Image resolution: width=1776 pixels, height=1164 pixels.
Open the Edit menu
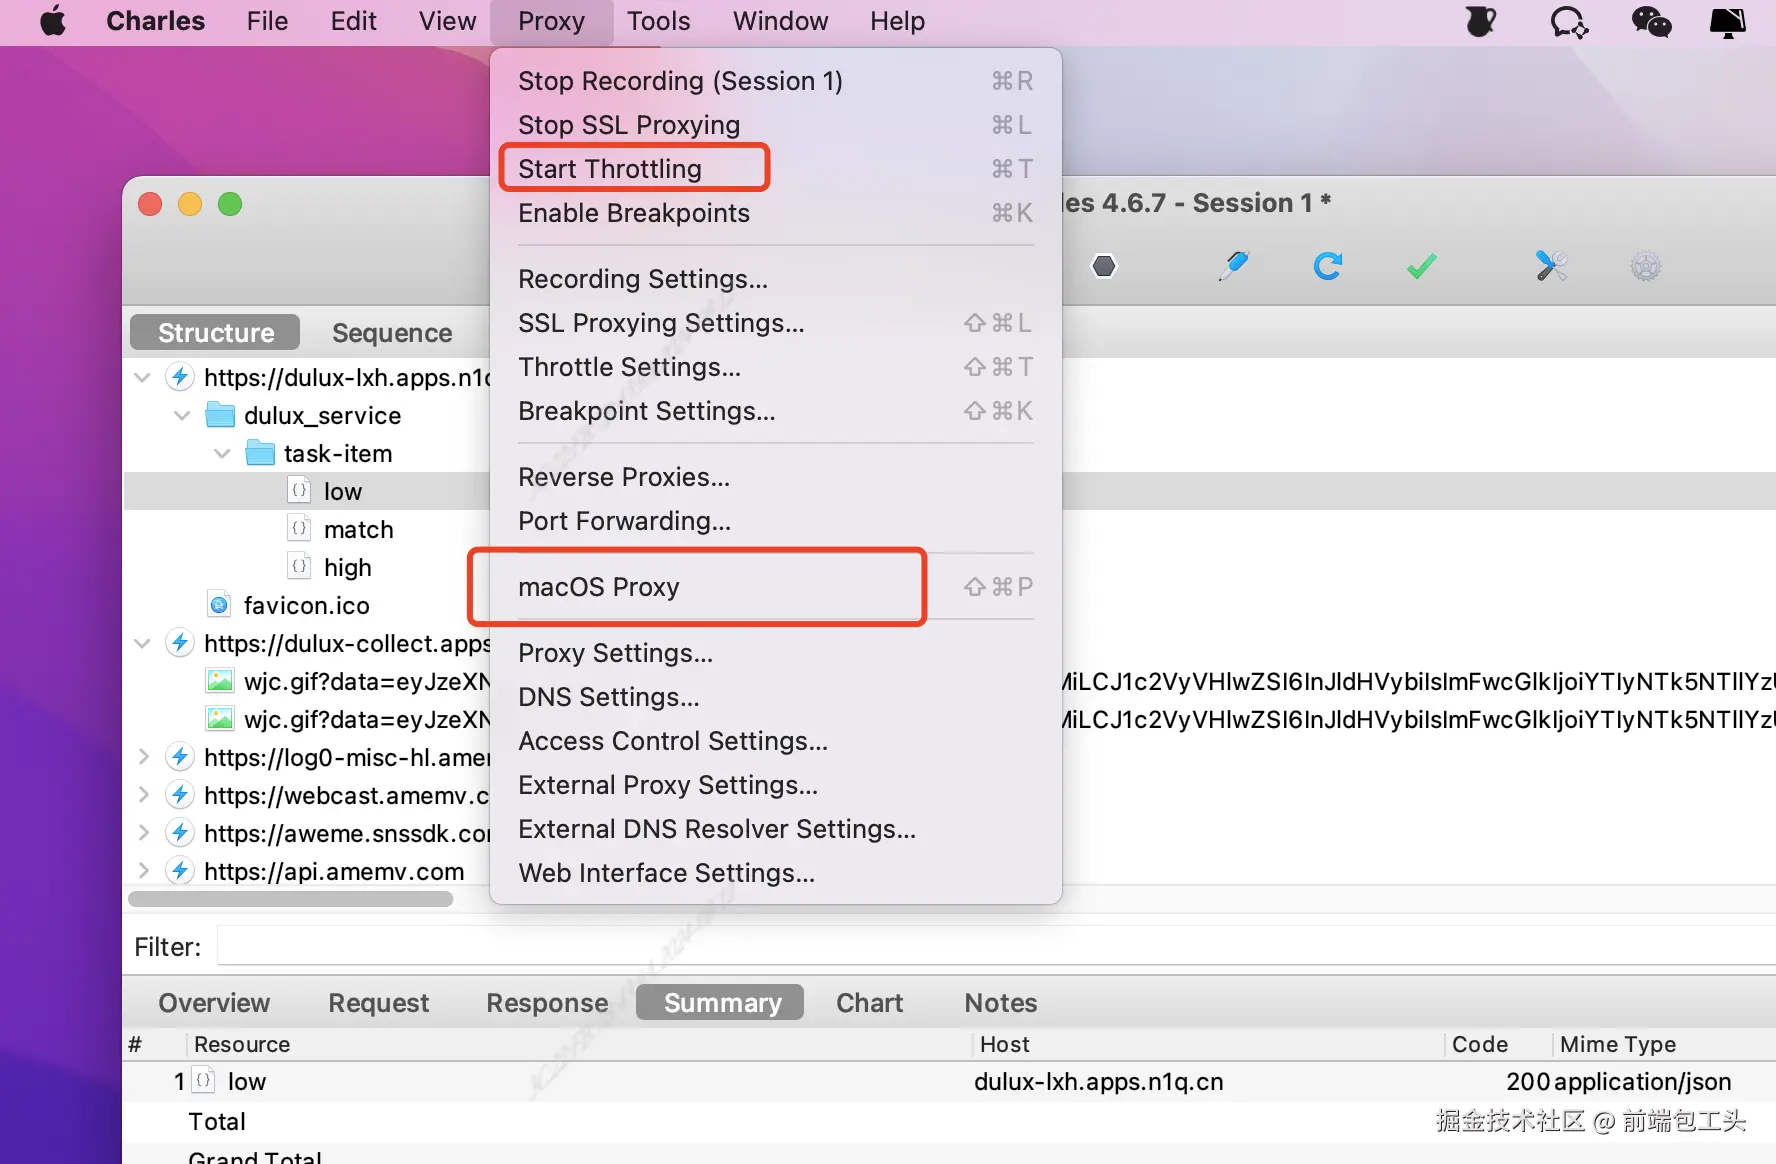tap(354, 21)
